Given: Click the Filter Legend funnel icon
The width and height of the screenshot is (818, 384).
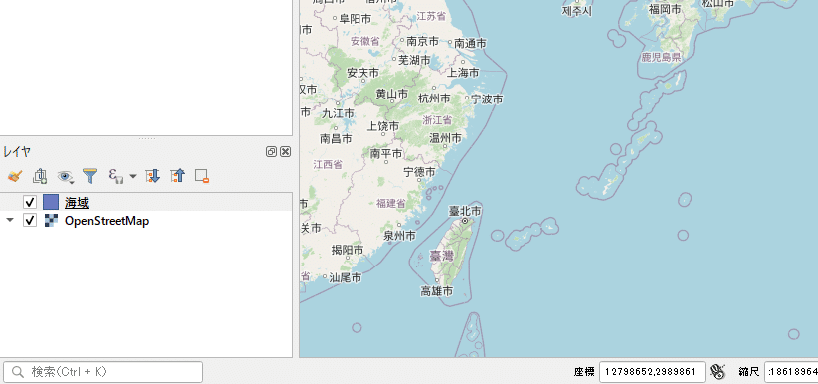Looking at the screenshot, I should pos(90,176).
